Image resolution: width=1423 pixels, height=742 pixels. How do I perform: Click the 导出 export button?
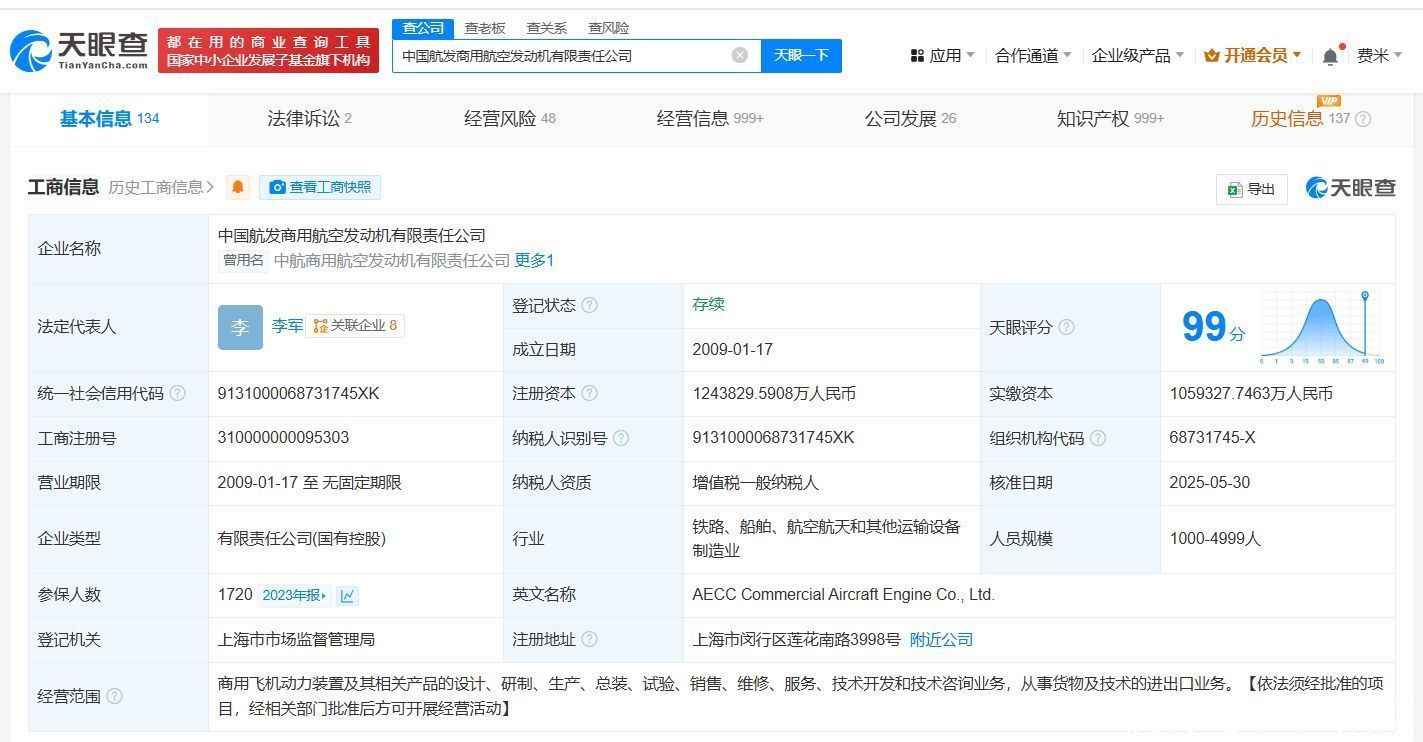1251,189
